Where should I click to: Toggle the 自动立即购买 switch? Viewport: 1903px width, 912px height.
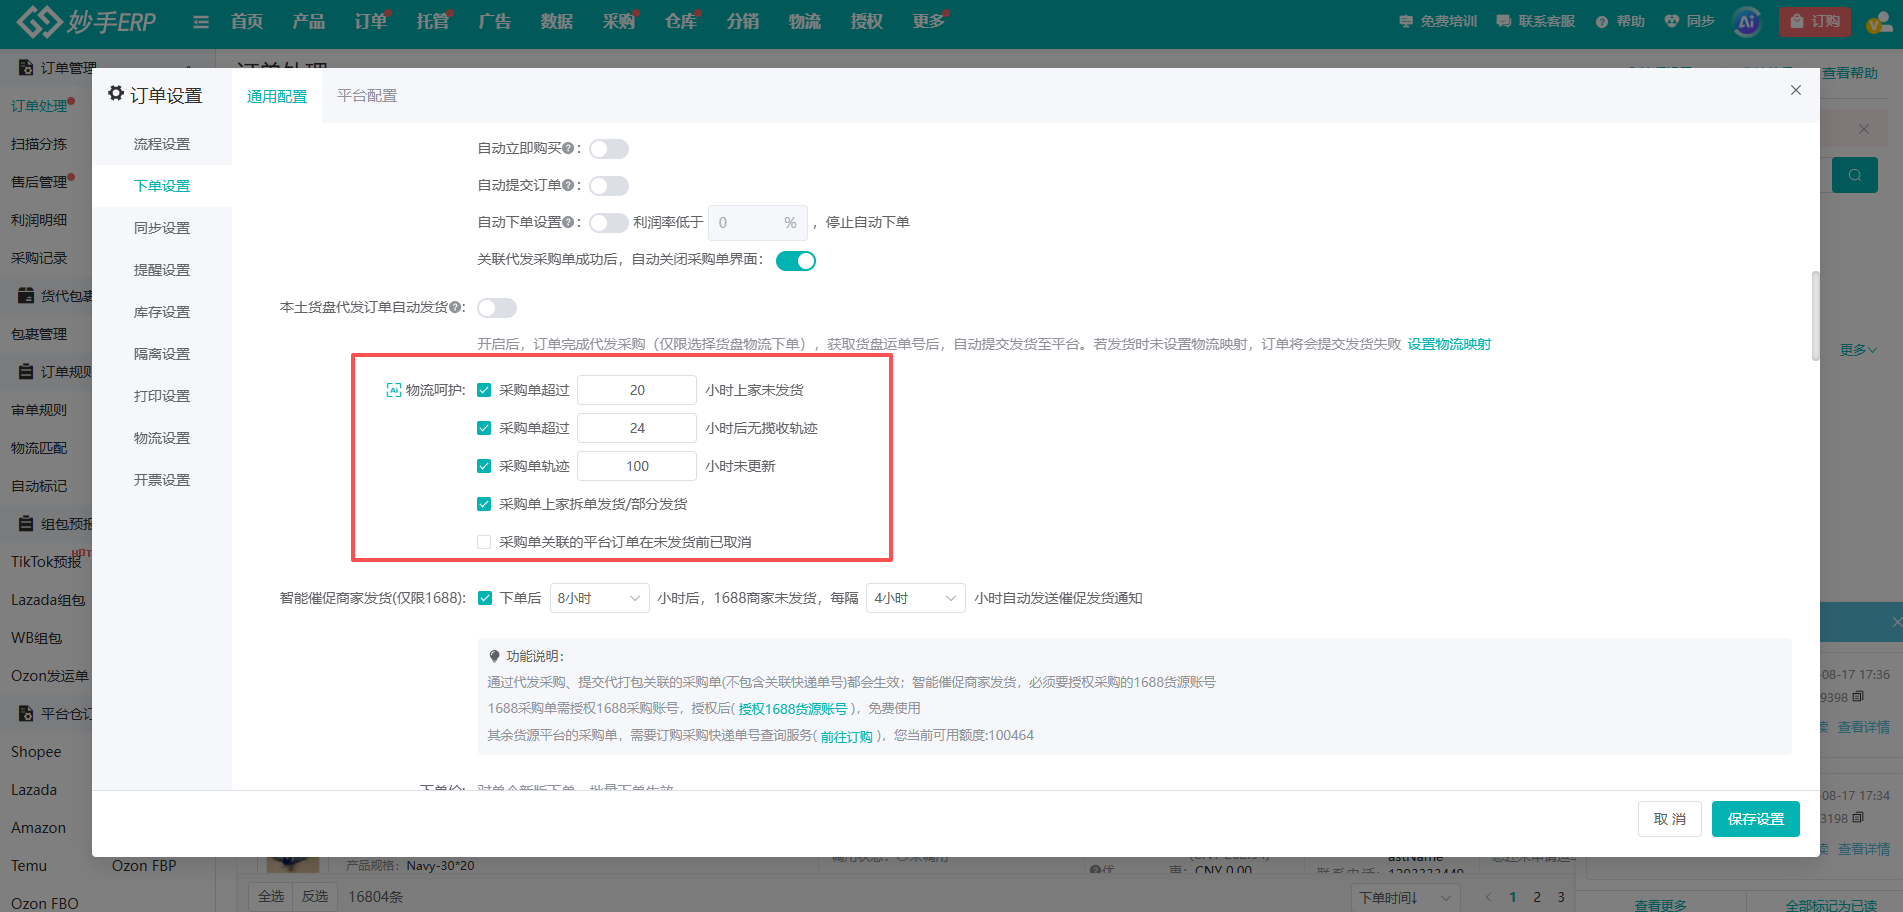[609, 149]
